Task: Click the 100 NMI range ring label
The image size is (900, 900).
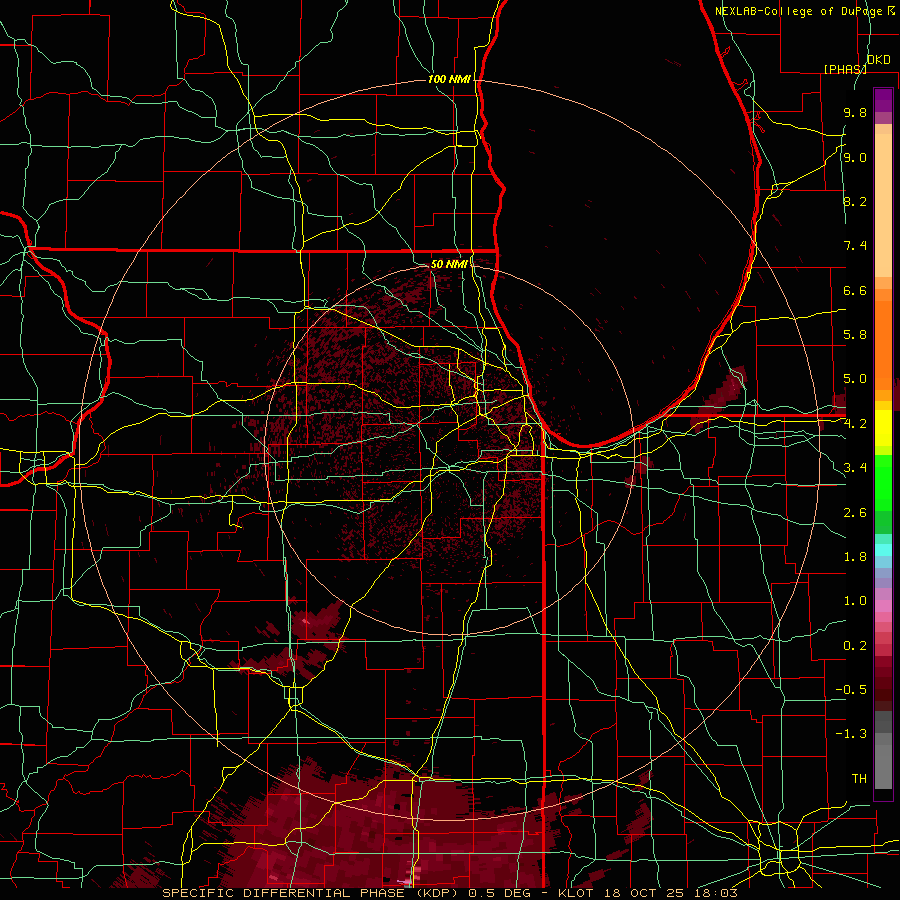Action: pyautogui.click(x=449, y=79)
